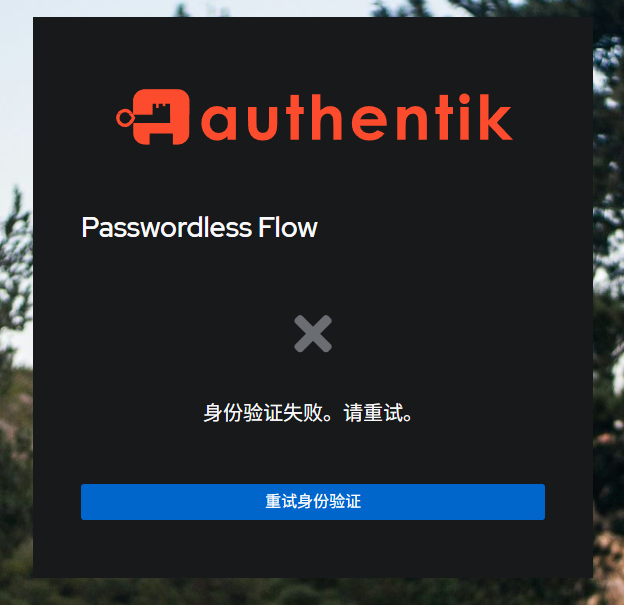
Task: Click the blue 重试身份验证 retry button
Action: [313, 502]
